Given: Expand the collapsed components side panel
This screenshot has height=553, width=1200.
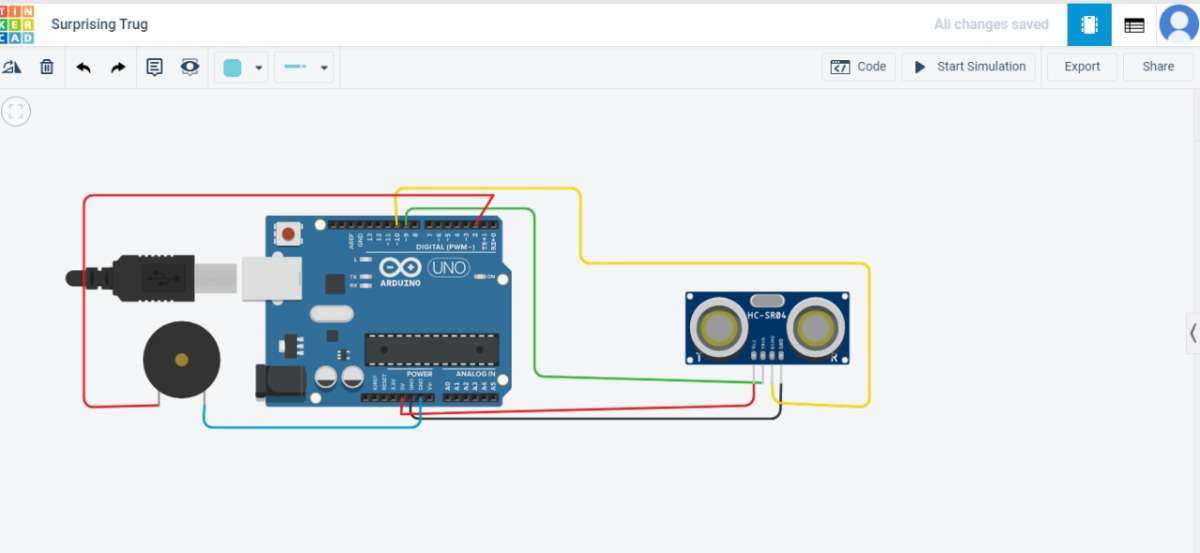Looking at the screenshot, I should [x=1192, y=332].
